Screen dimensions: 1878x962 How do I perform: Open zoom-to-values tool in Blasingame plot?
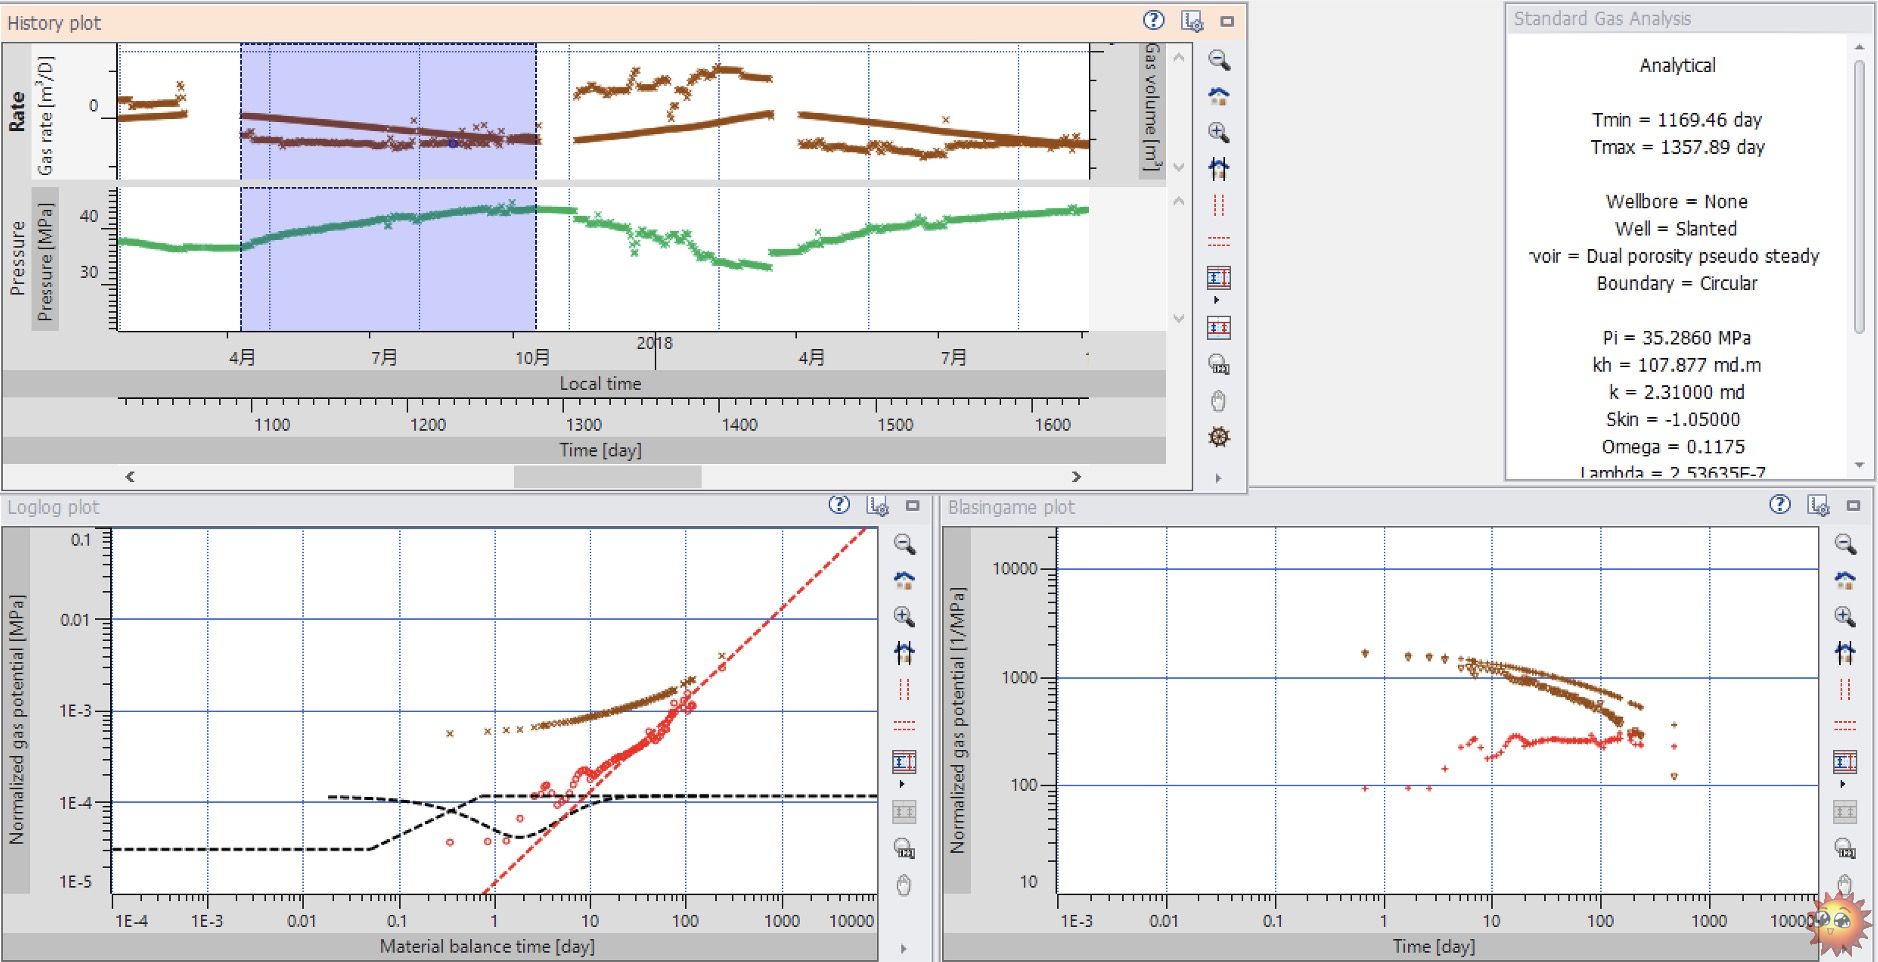tap(1845, 848)
